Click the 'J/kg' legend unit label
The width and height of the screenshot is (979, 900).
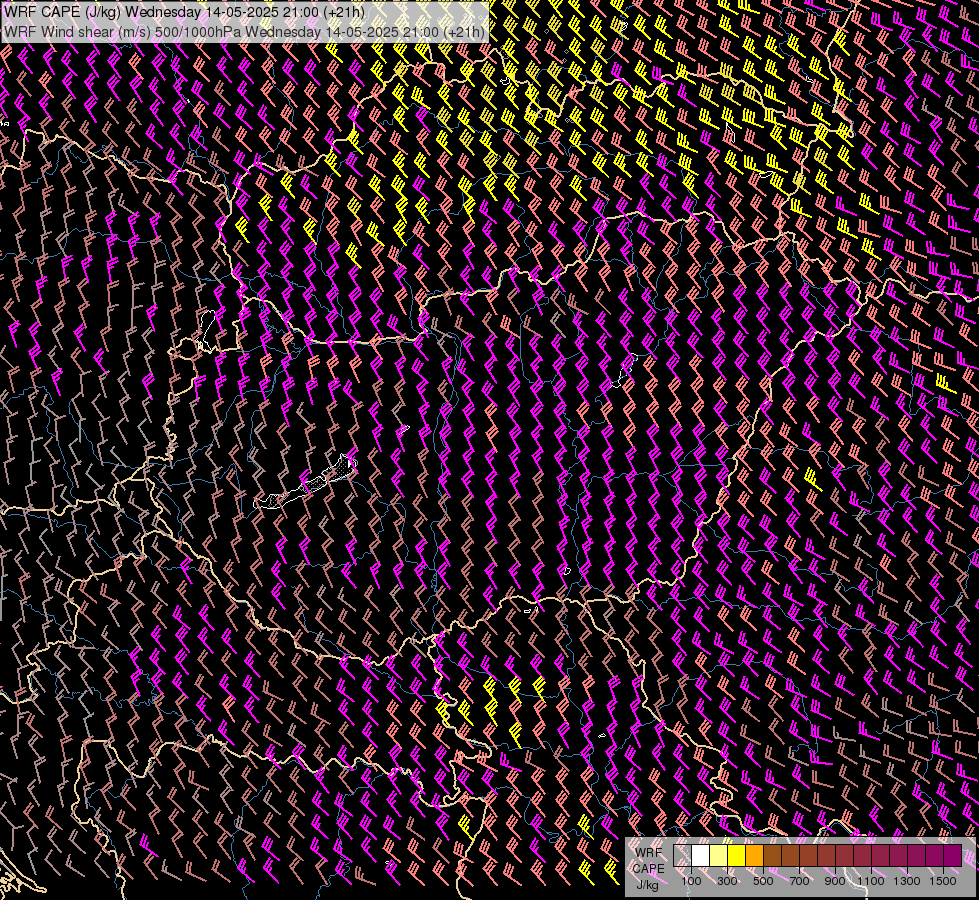[647, 885]
